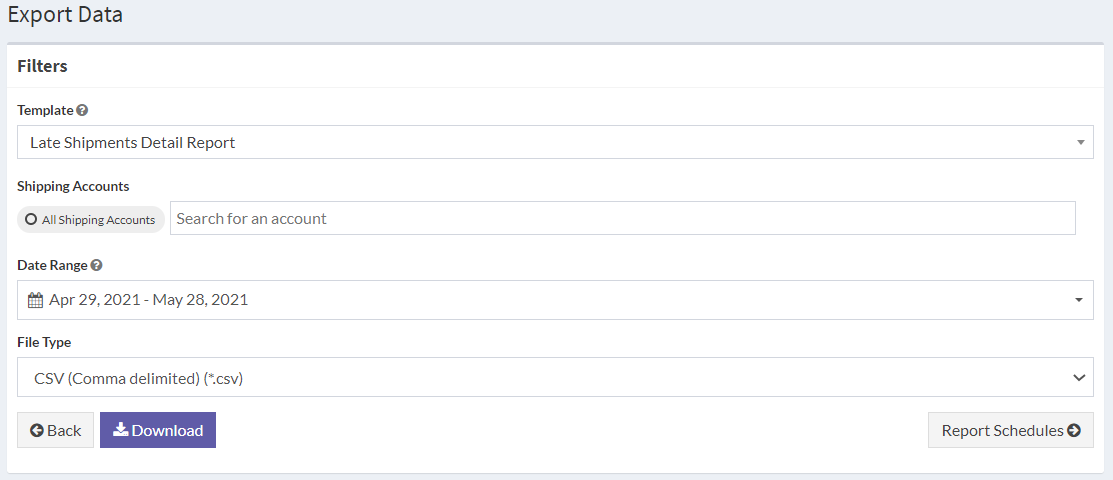Click the left arrow icon on Back
This screenshot has width=1113, height=480.
tap(37, 430)
